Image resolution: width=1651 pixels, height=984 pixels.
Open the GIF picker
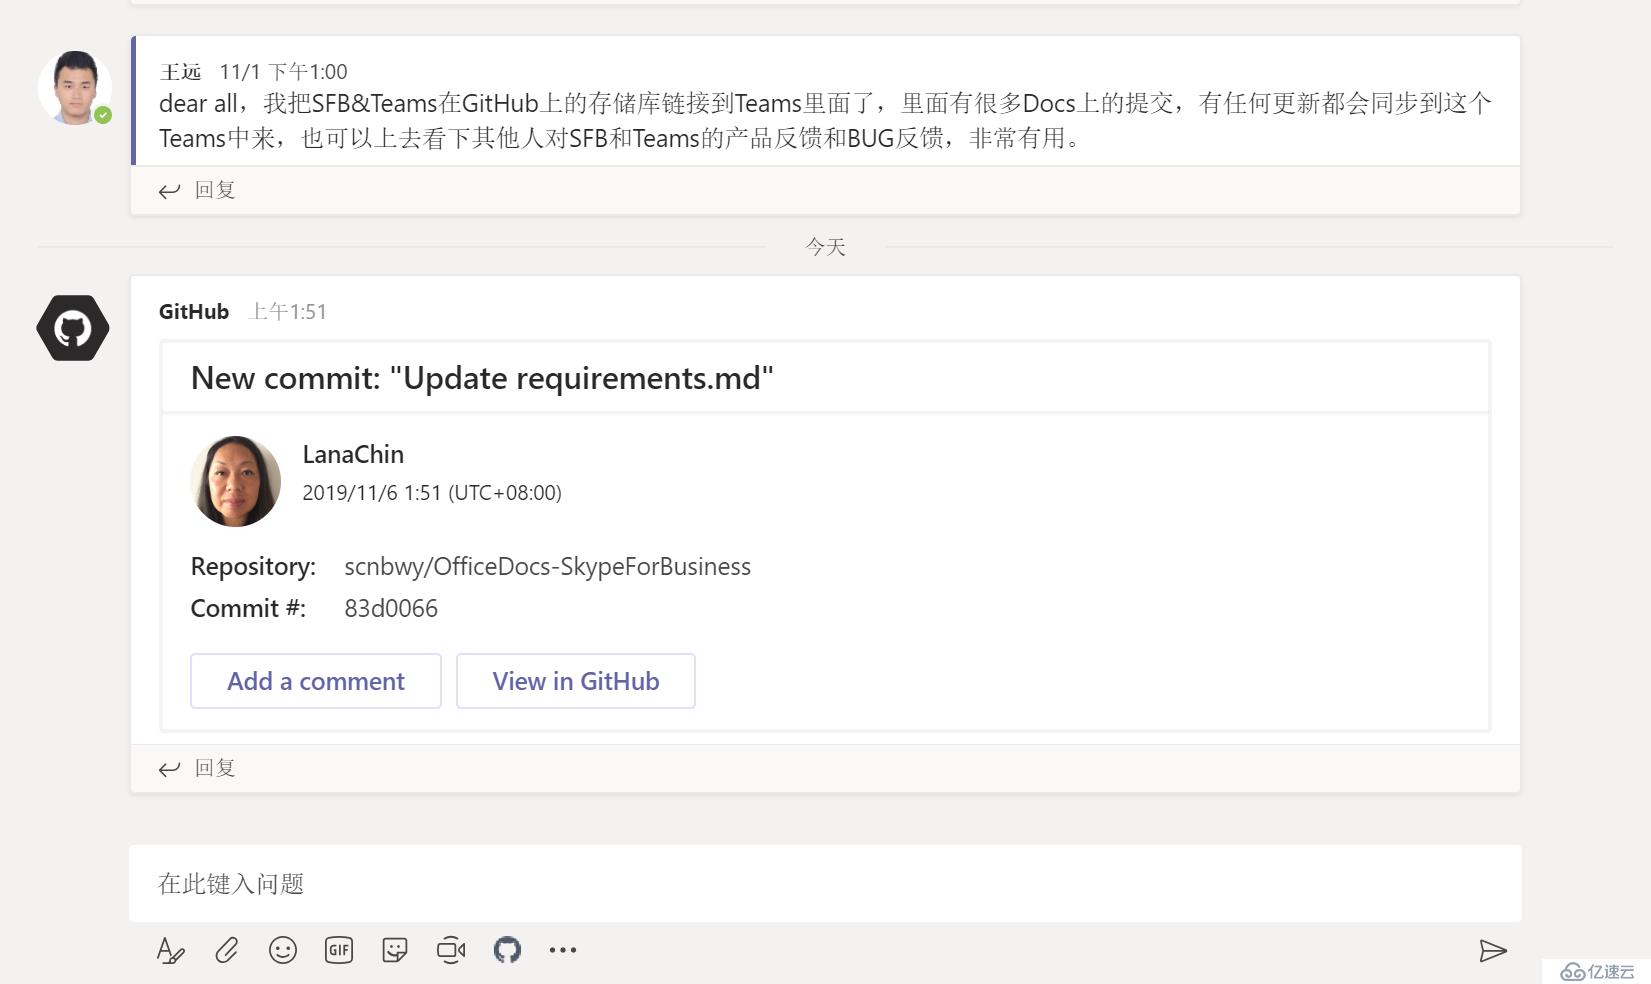click(339, 950)
